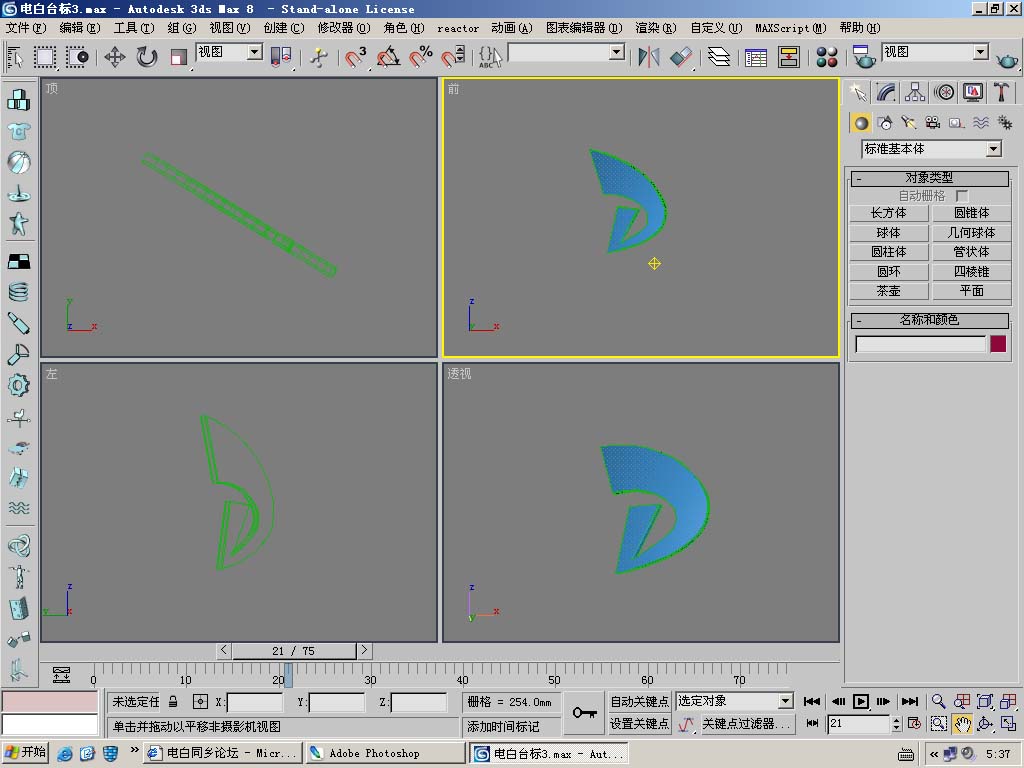Open the Material Editor icon
Screen dimensions: 1024x768
point(827,57)
